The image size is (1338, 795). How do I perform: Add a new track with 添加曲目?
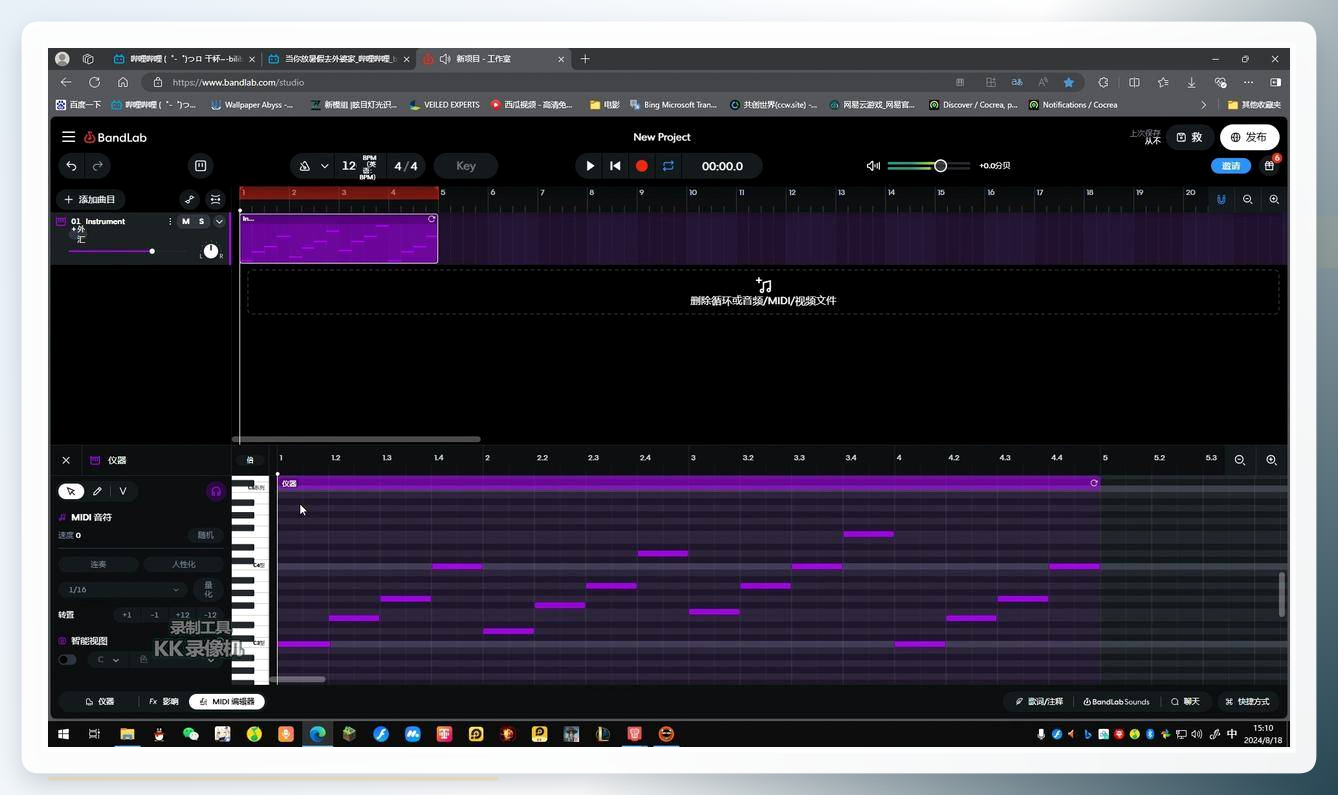click(90, 199)
